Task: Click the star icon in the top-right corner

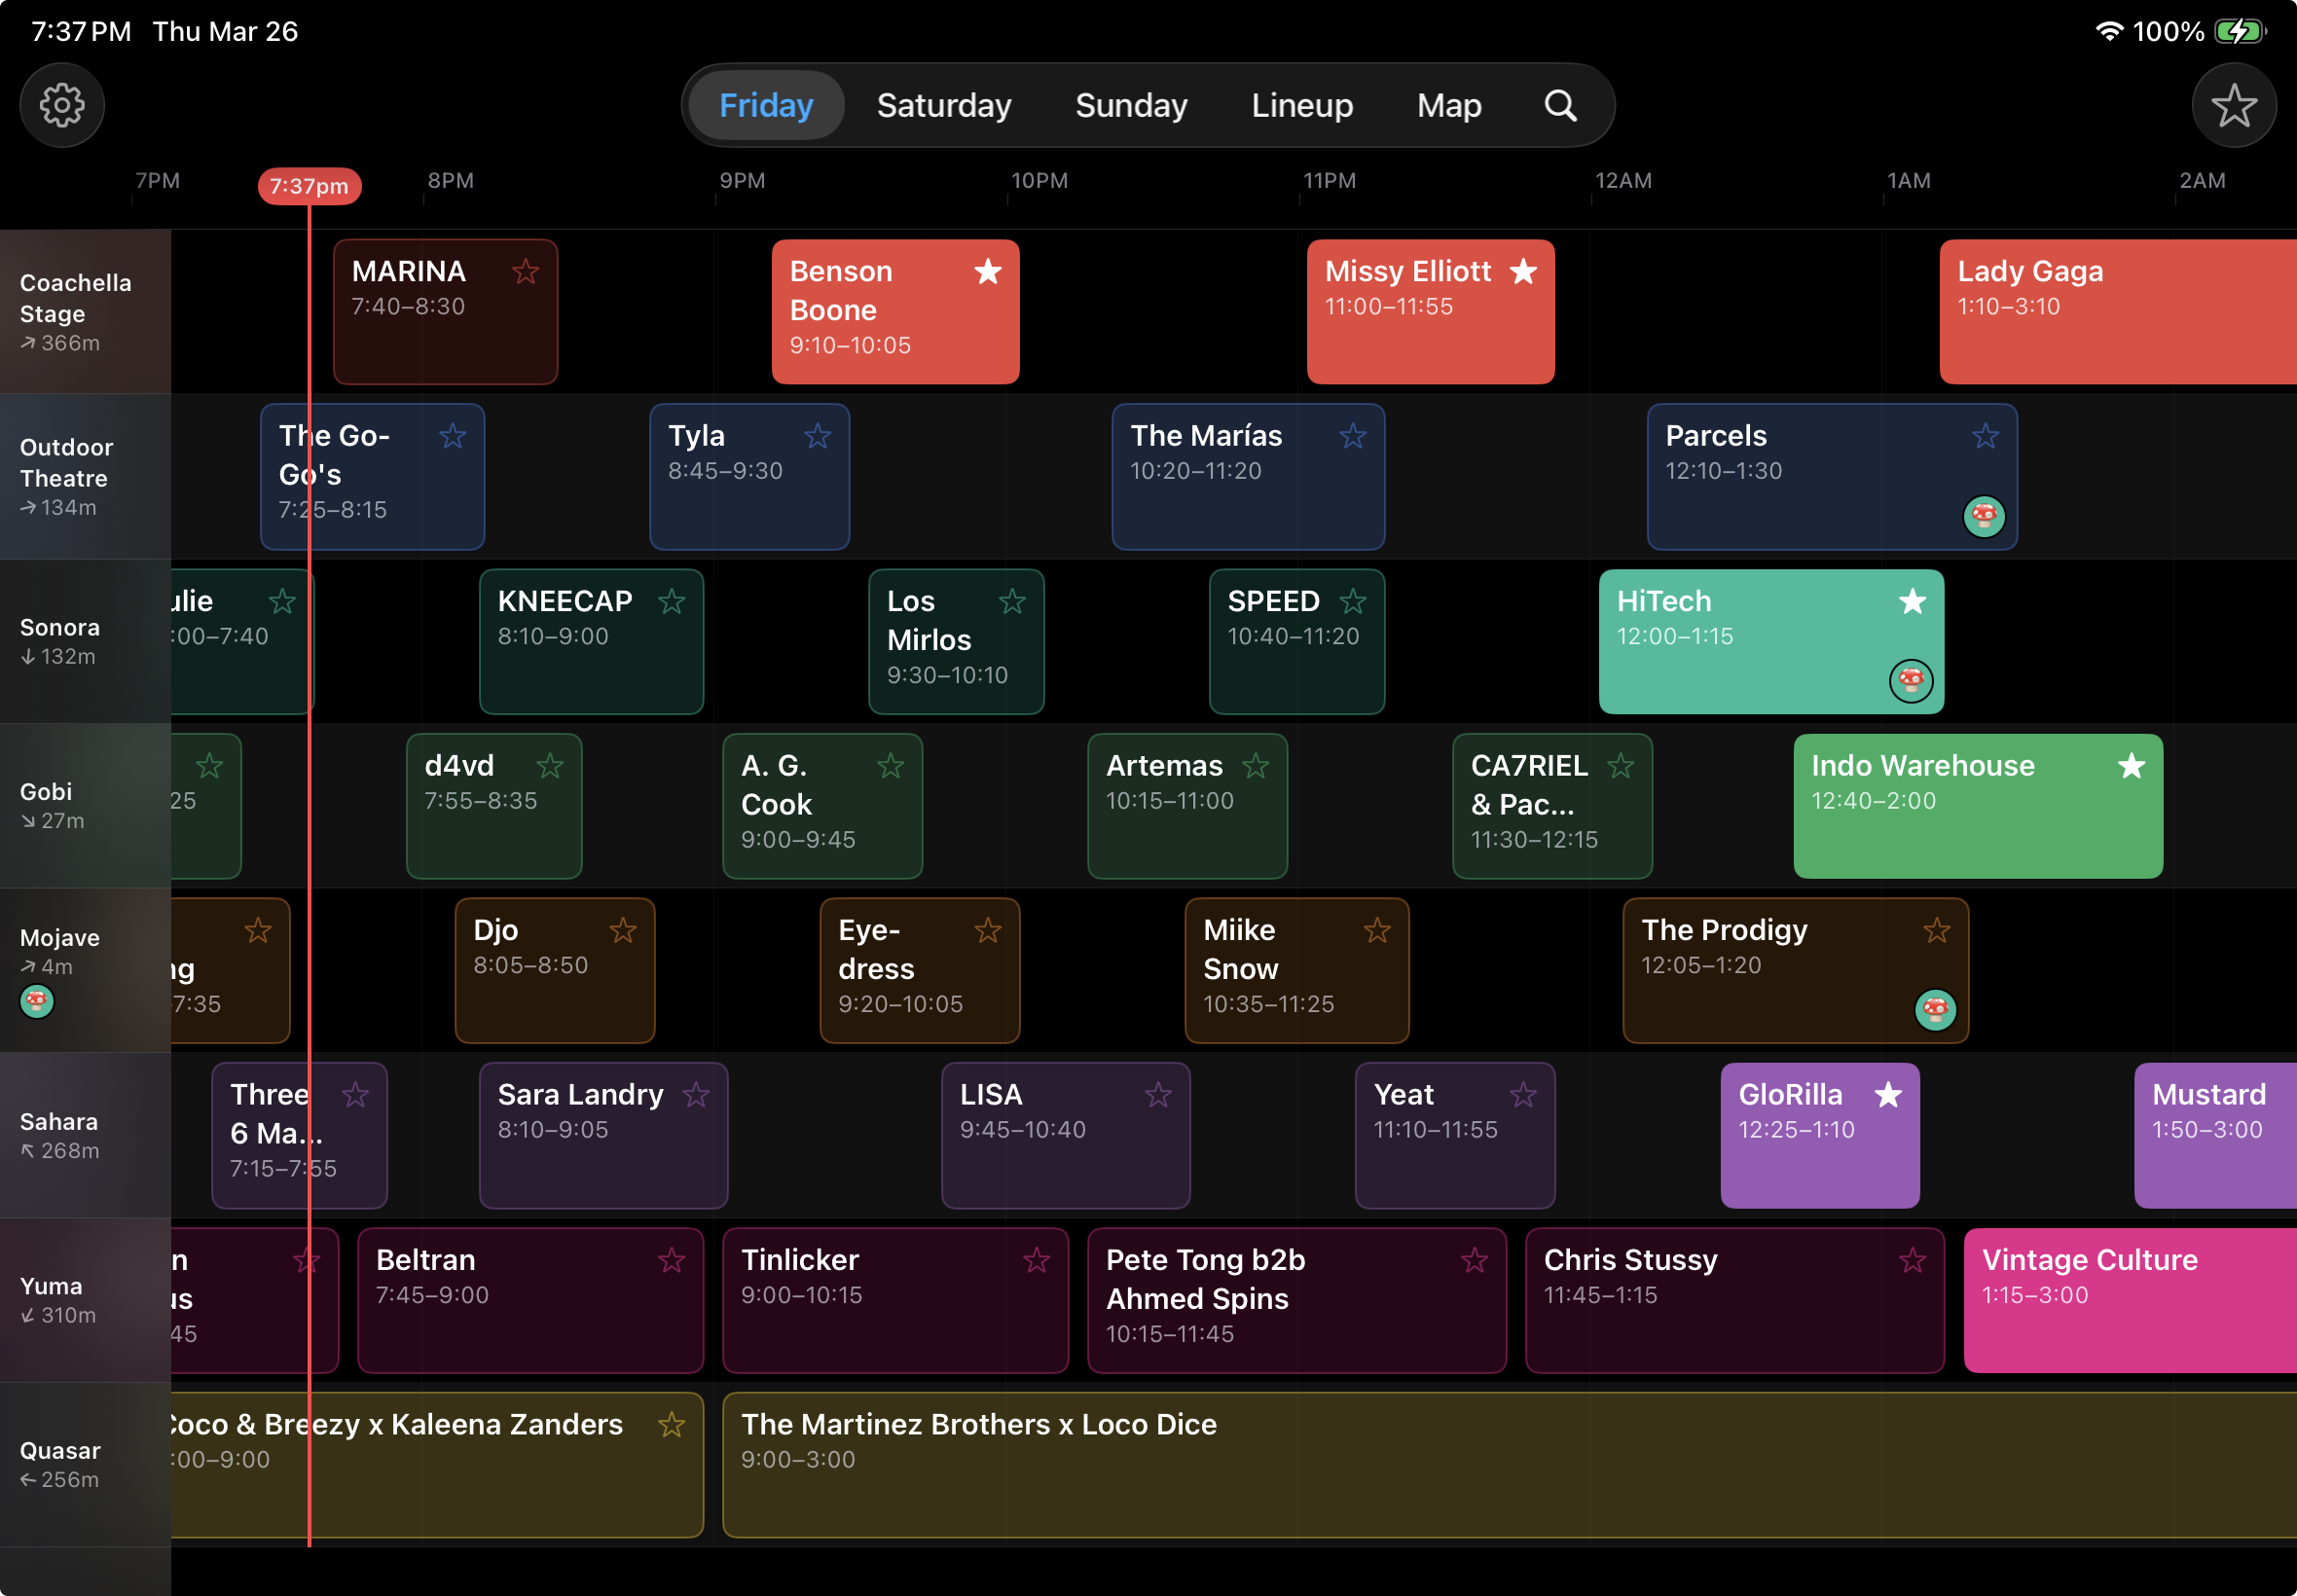Action: [x=2233, y=105]
